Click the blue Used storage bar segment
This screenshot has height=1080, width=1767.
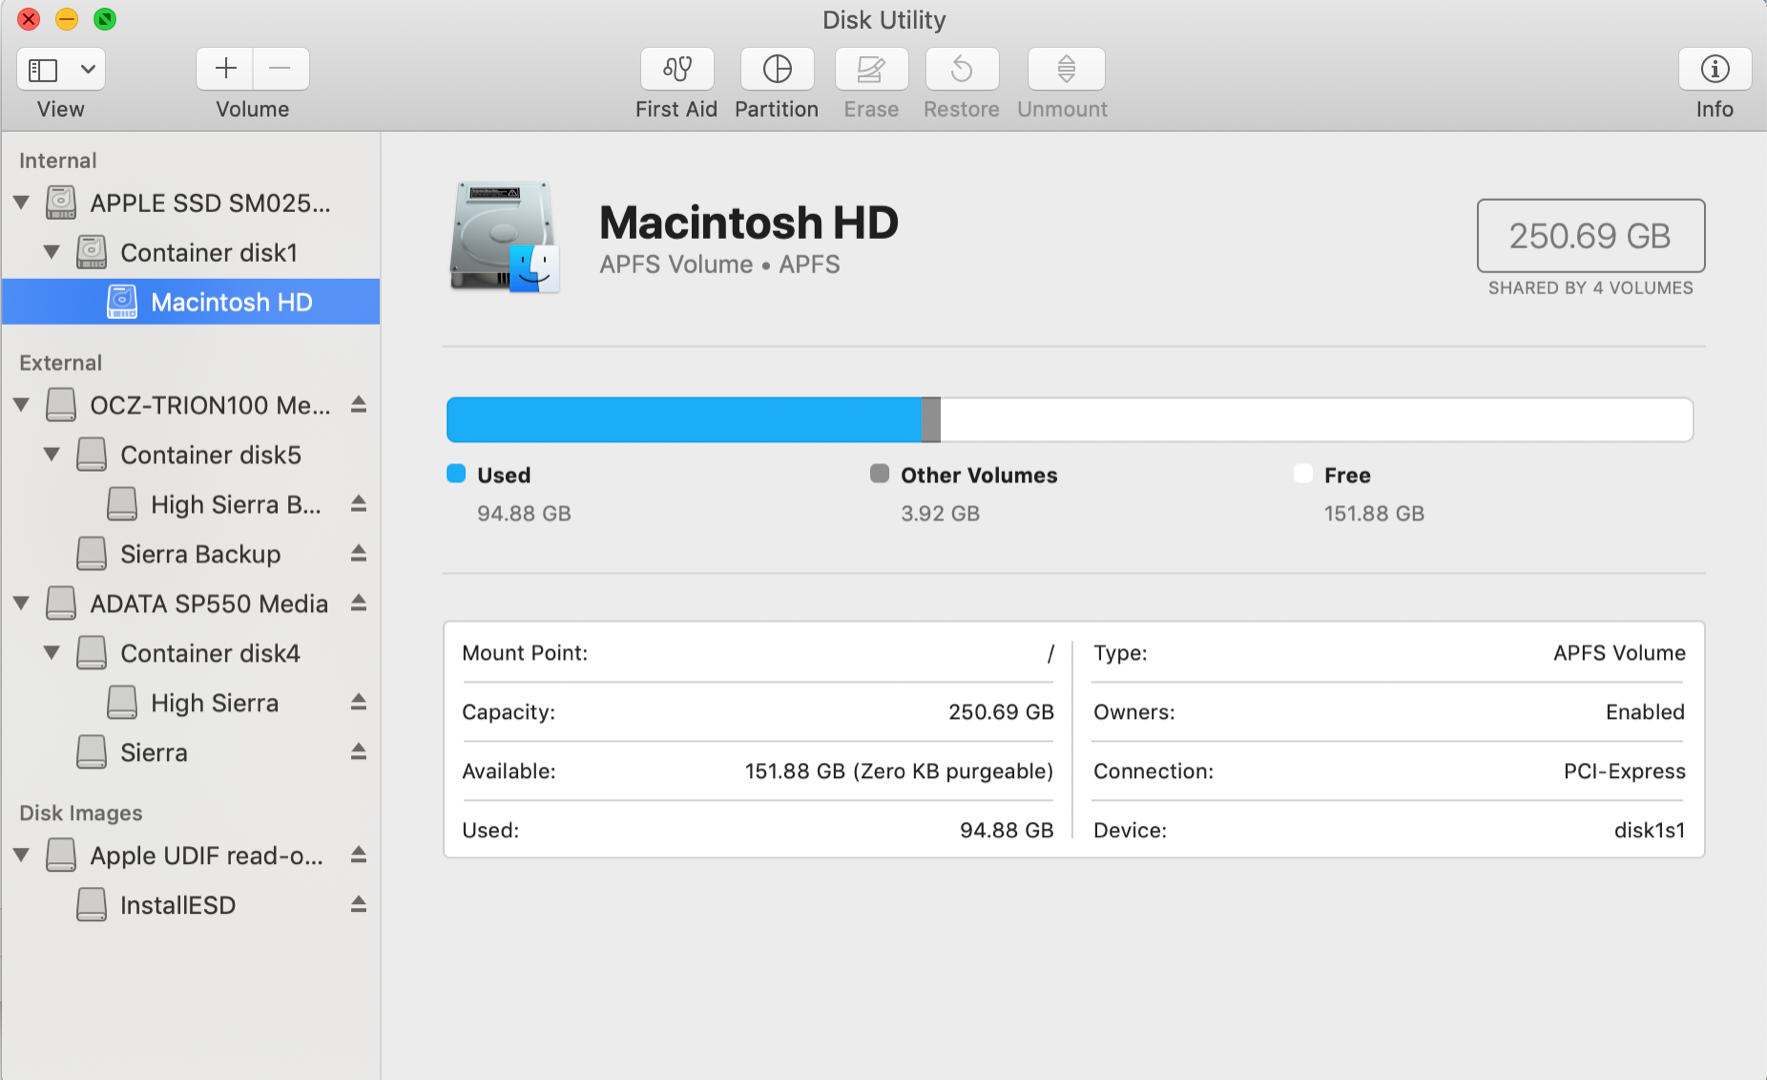683,420
